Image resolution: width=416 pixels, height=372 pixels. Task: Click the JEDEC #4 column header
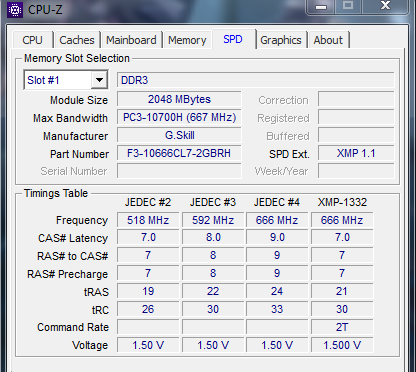coord(277,202)
